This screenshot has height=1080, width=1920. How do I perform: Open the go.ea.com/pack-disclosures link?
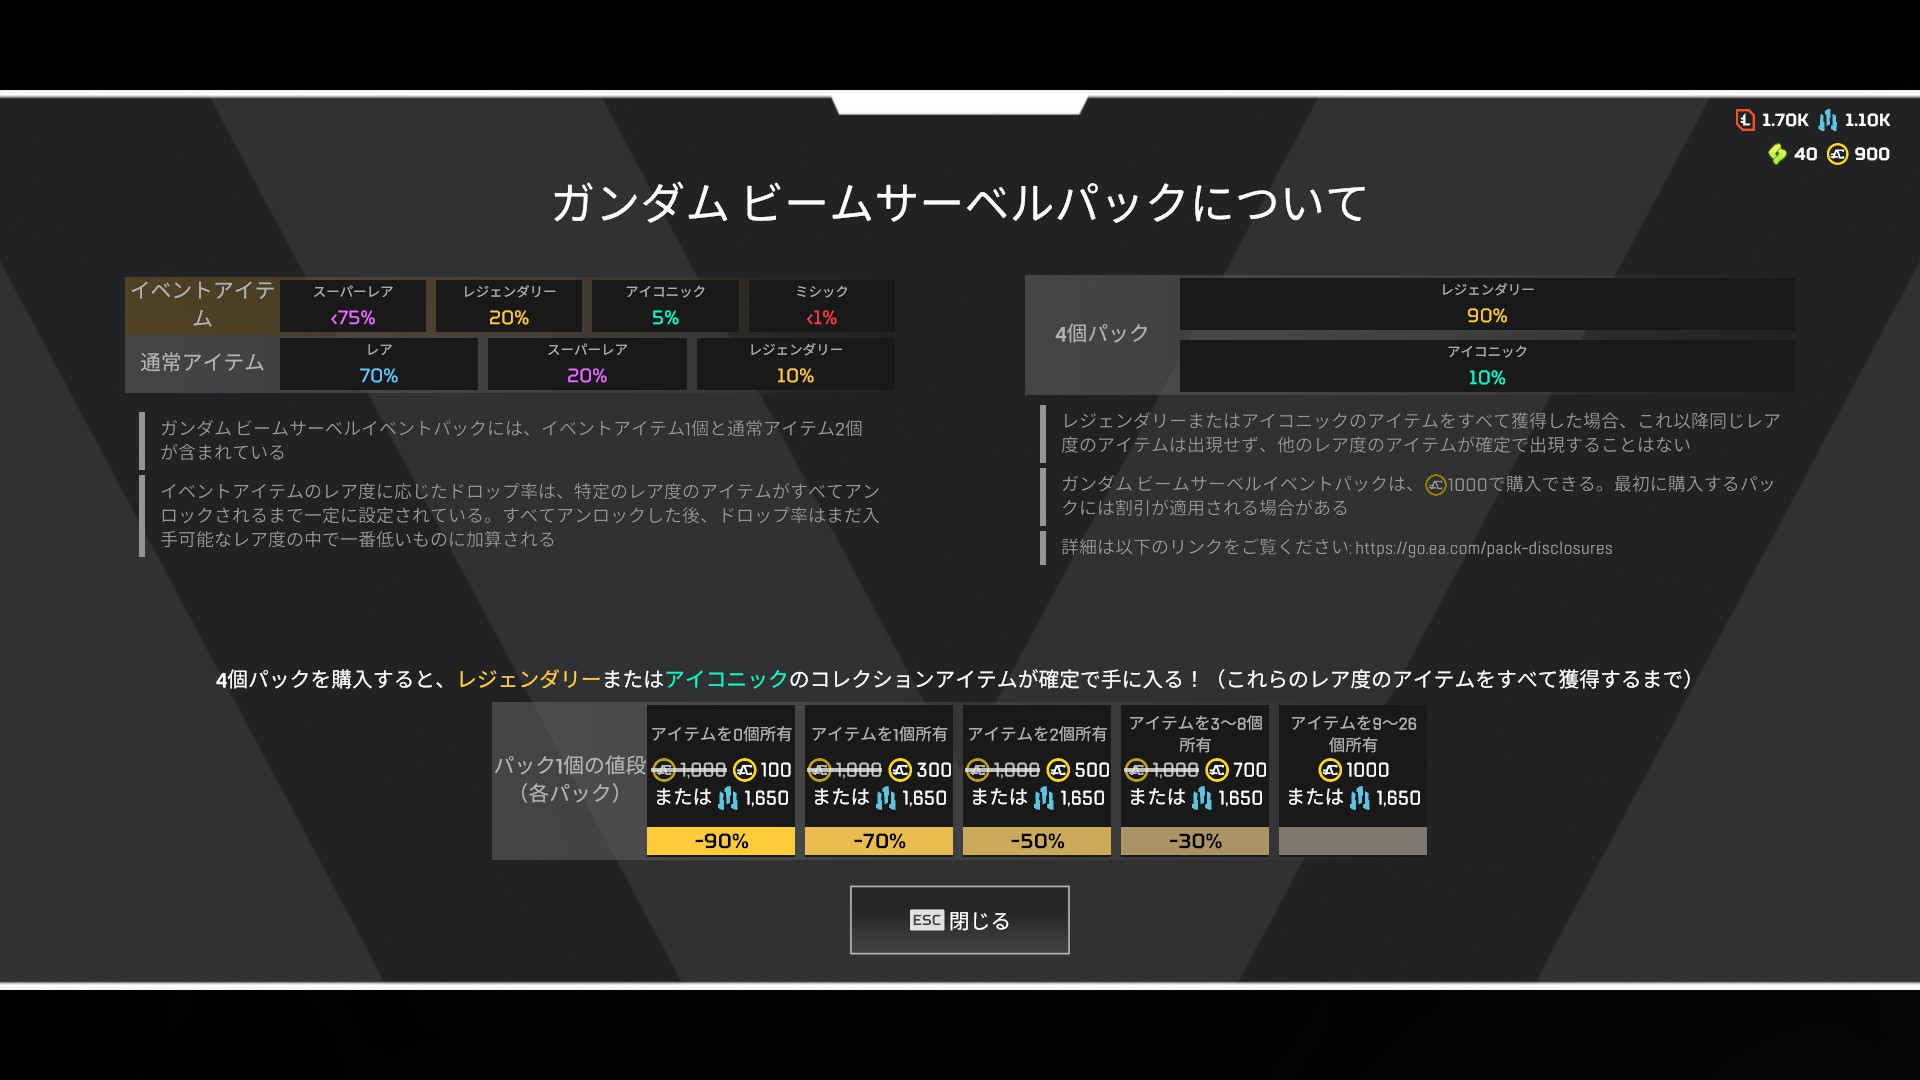coord(1483,548)
